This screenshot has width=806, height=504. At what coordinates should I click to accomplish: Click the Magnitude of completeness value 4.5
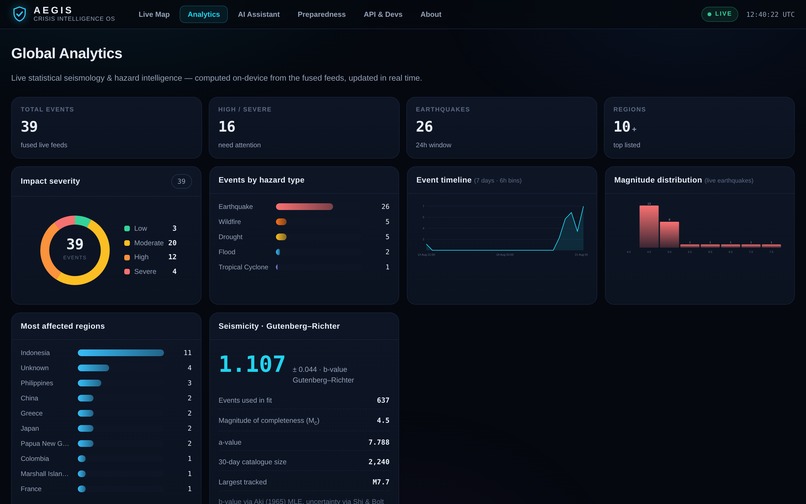point(383,420)
